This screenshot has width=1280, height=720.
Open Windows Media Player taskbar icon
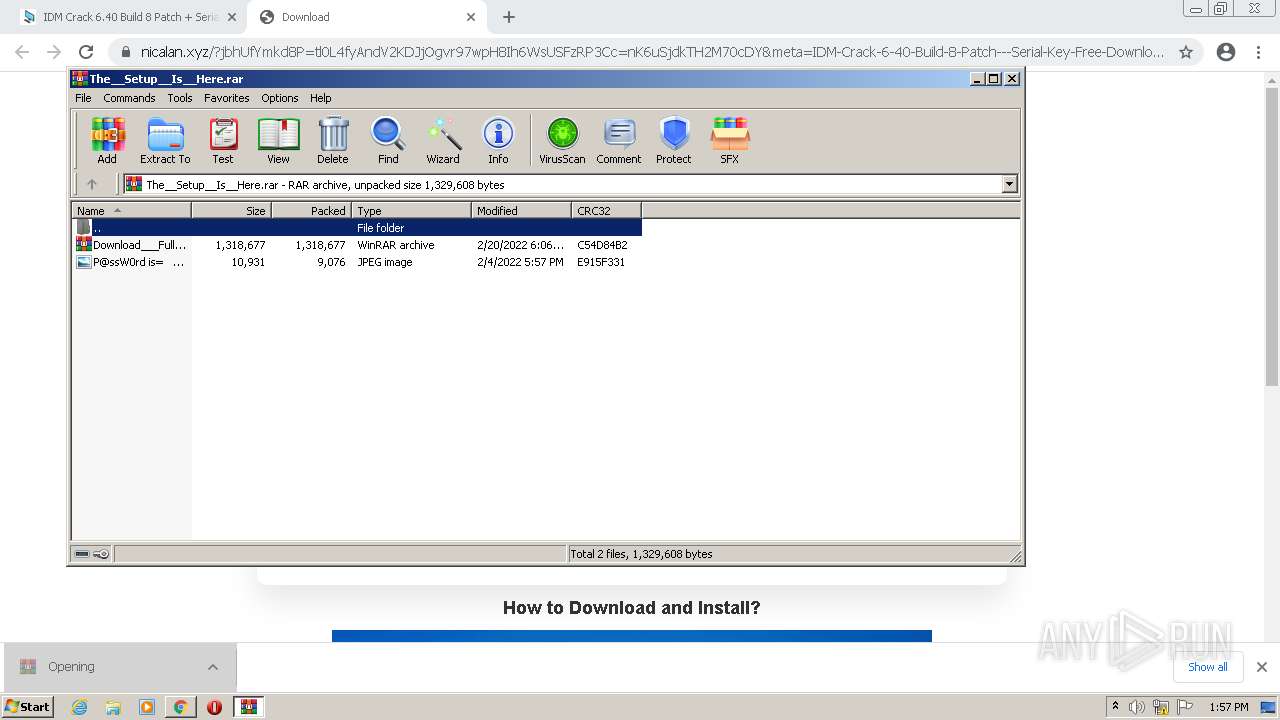pyautogui.click(x=147, y=707)
